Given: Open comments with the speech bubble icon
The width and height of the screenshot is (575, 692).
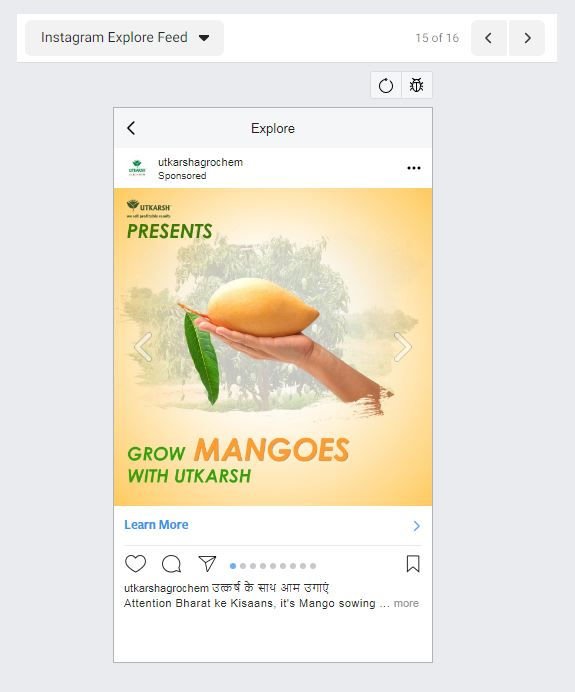Looking at the screenshot, I should click(171, 564).
